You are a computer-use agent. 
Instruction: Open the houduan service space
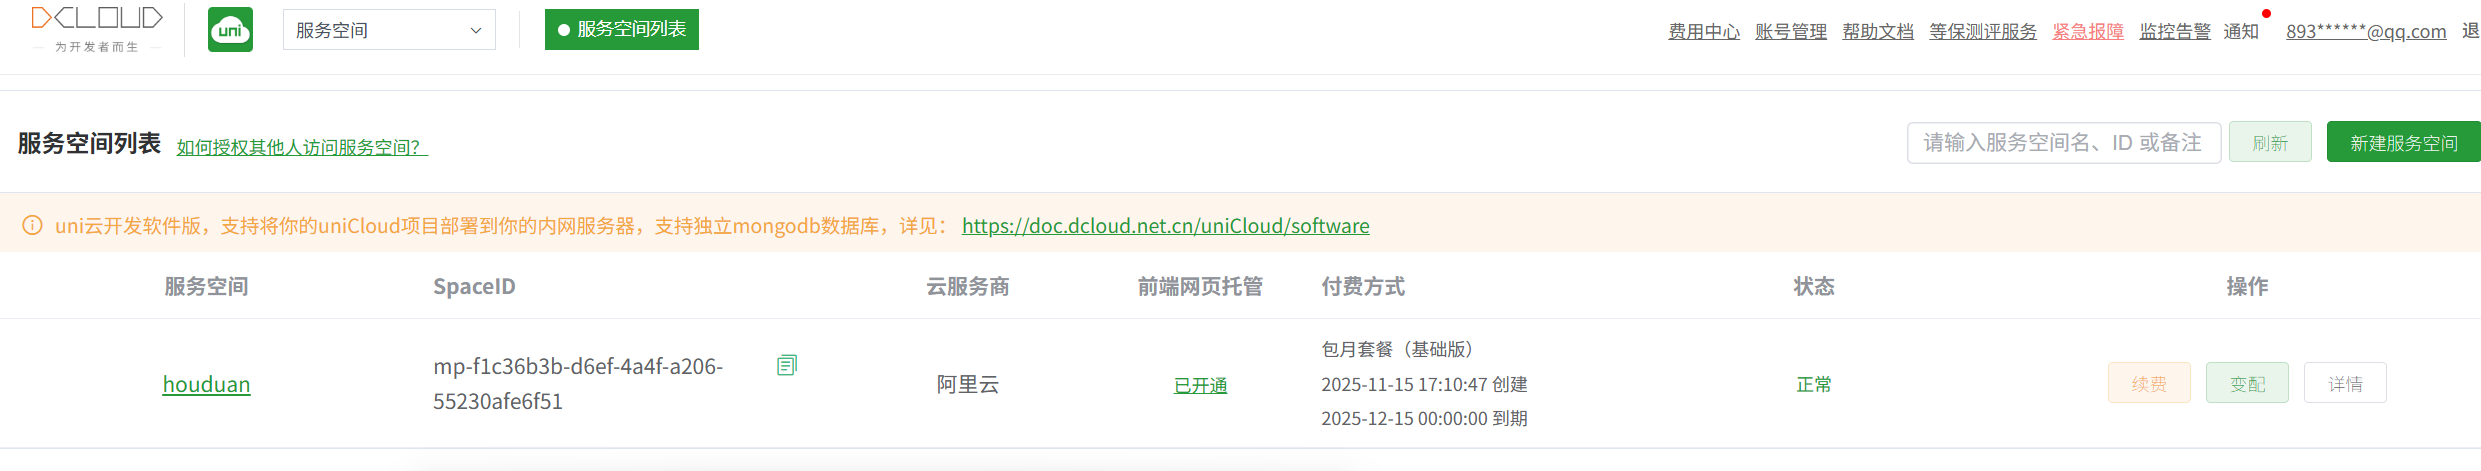pyautogui.click(x=207, y=384)
